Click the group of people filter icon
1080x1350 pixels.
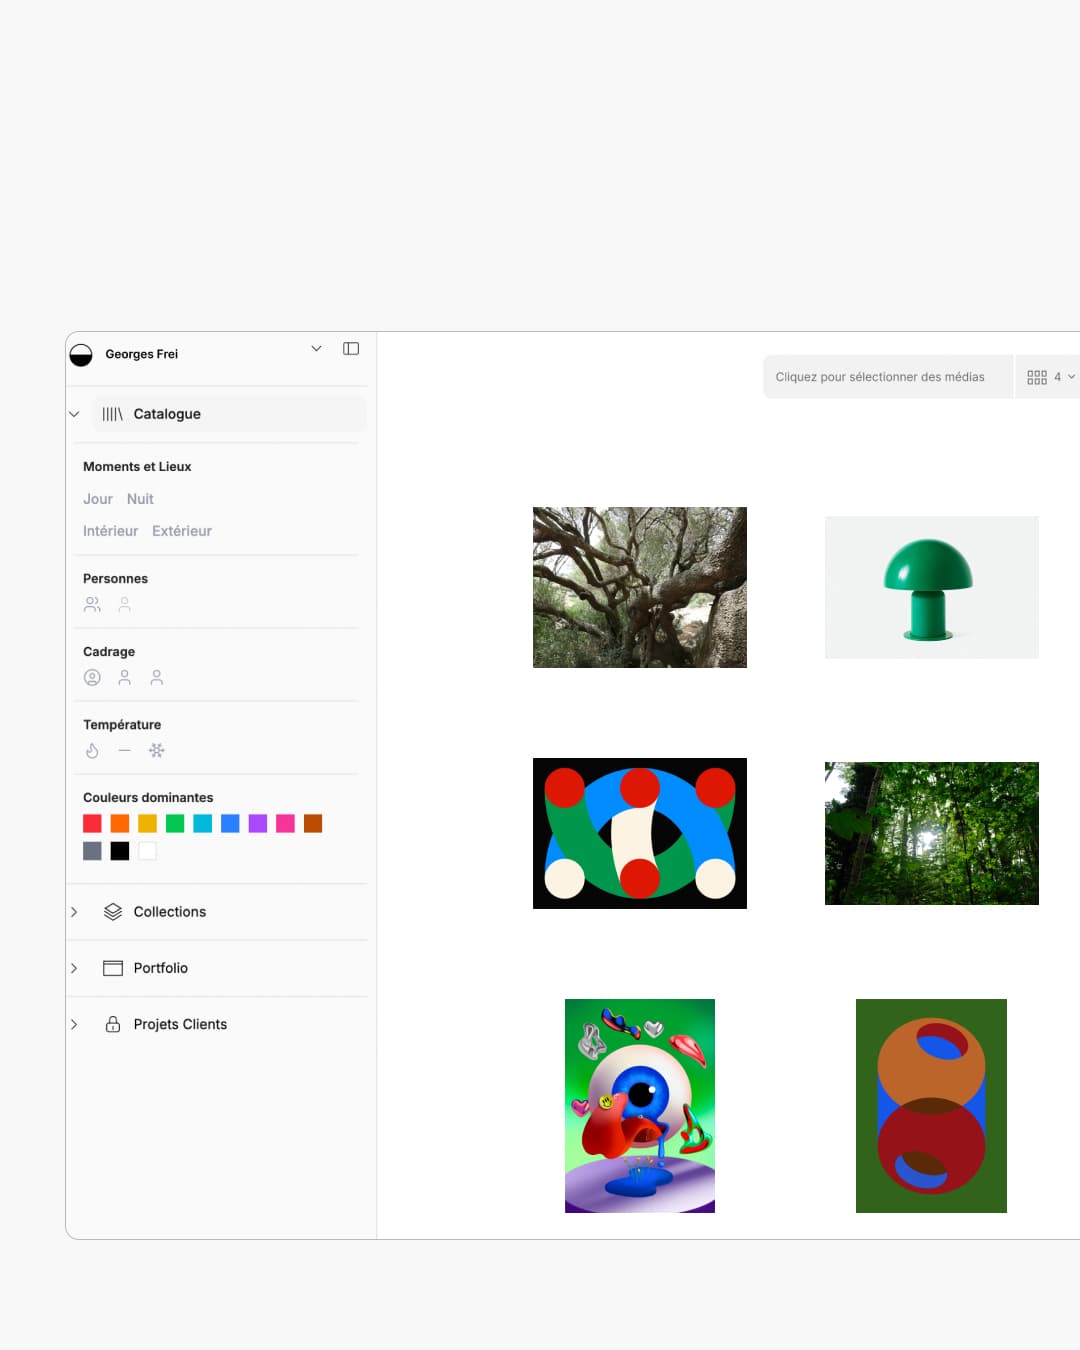[x=92, y=605]
